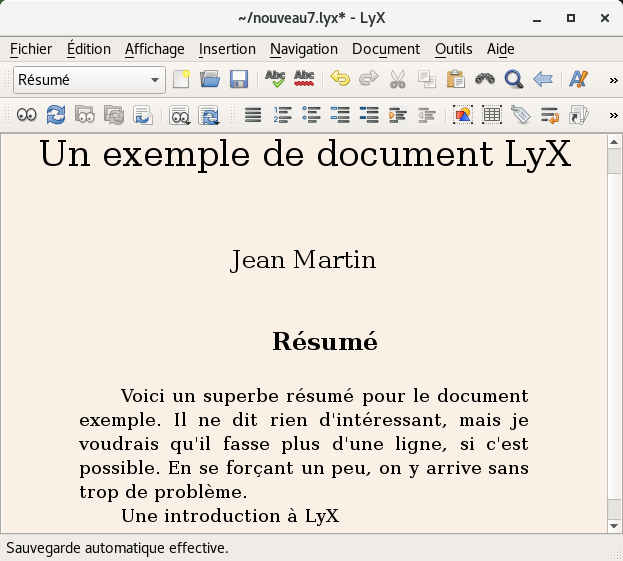View master document
Image resolution: width=623 pixels, height=561 pixels.
tap(85, 115)
